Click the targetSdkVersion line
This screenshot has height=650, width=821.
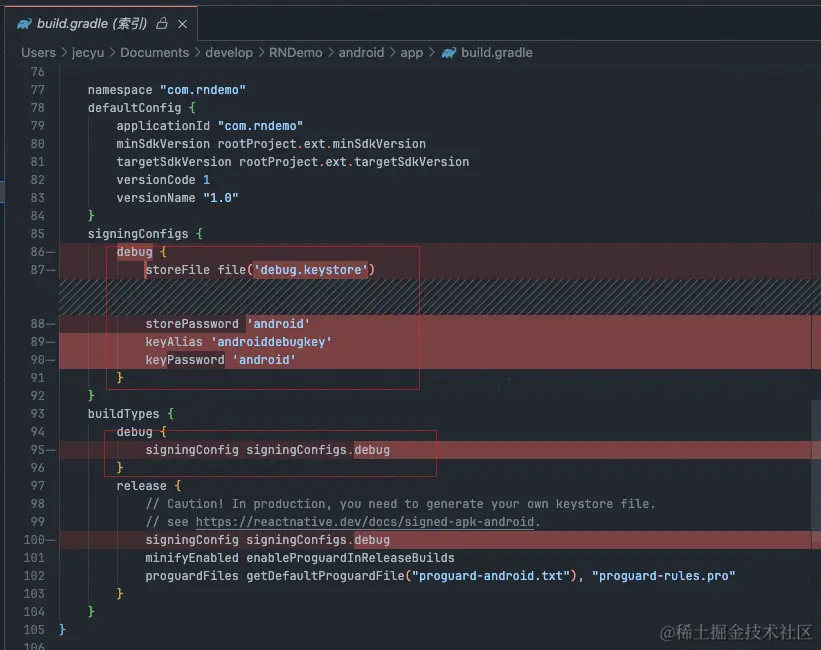point(293,162)
